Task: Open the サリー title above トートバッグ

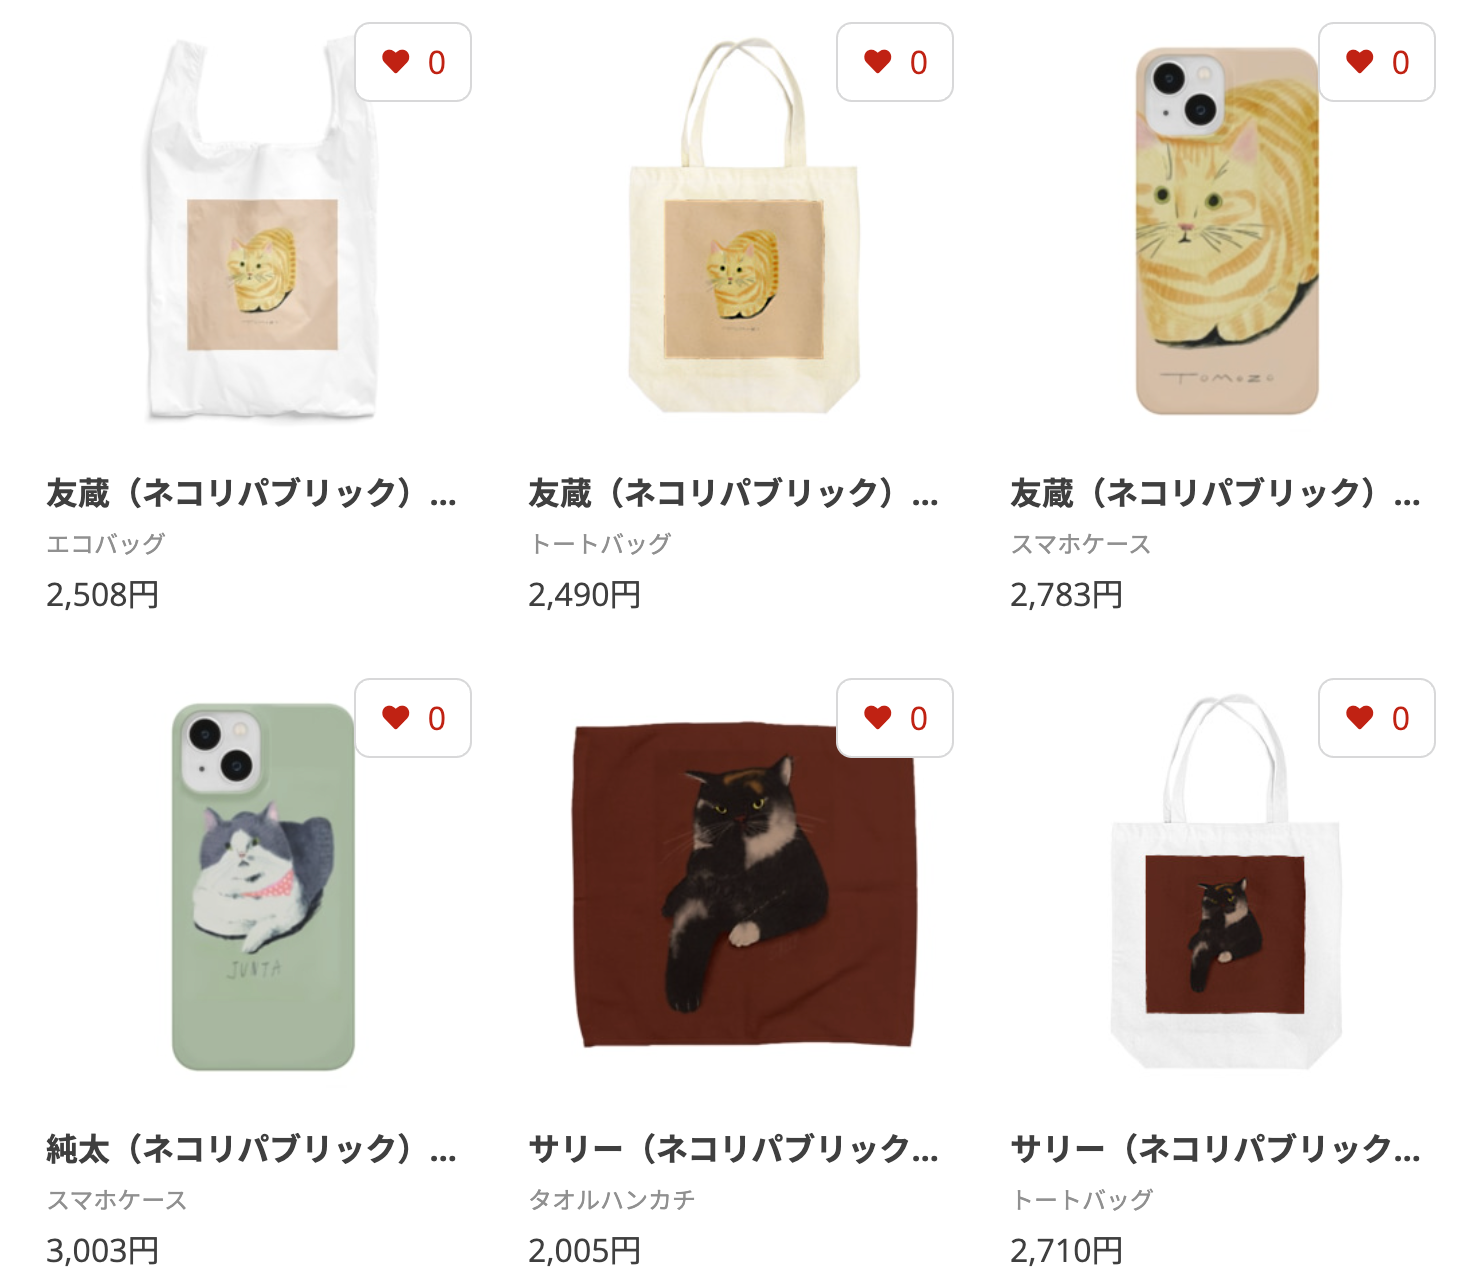Action: [1215, 1149]
